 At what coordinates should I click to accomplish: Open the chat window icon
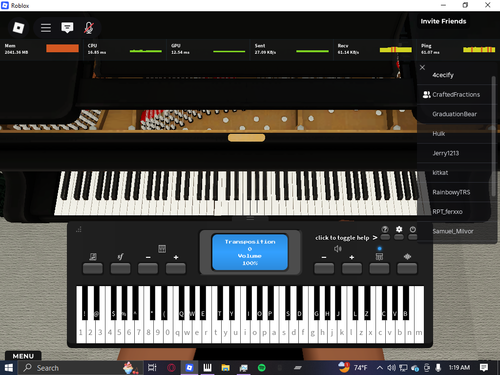pos(67,28)
